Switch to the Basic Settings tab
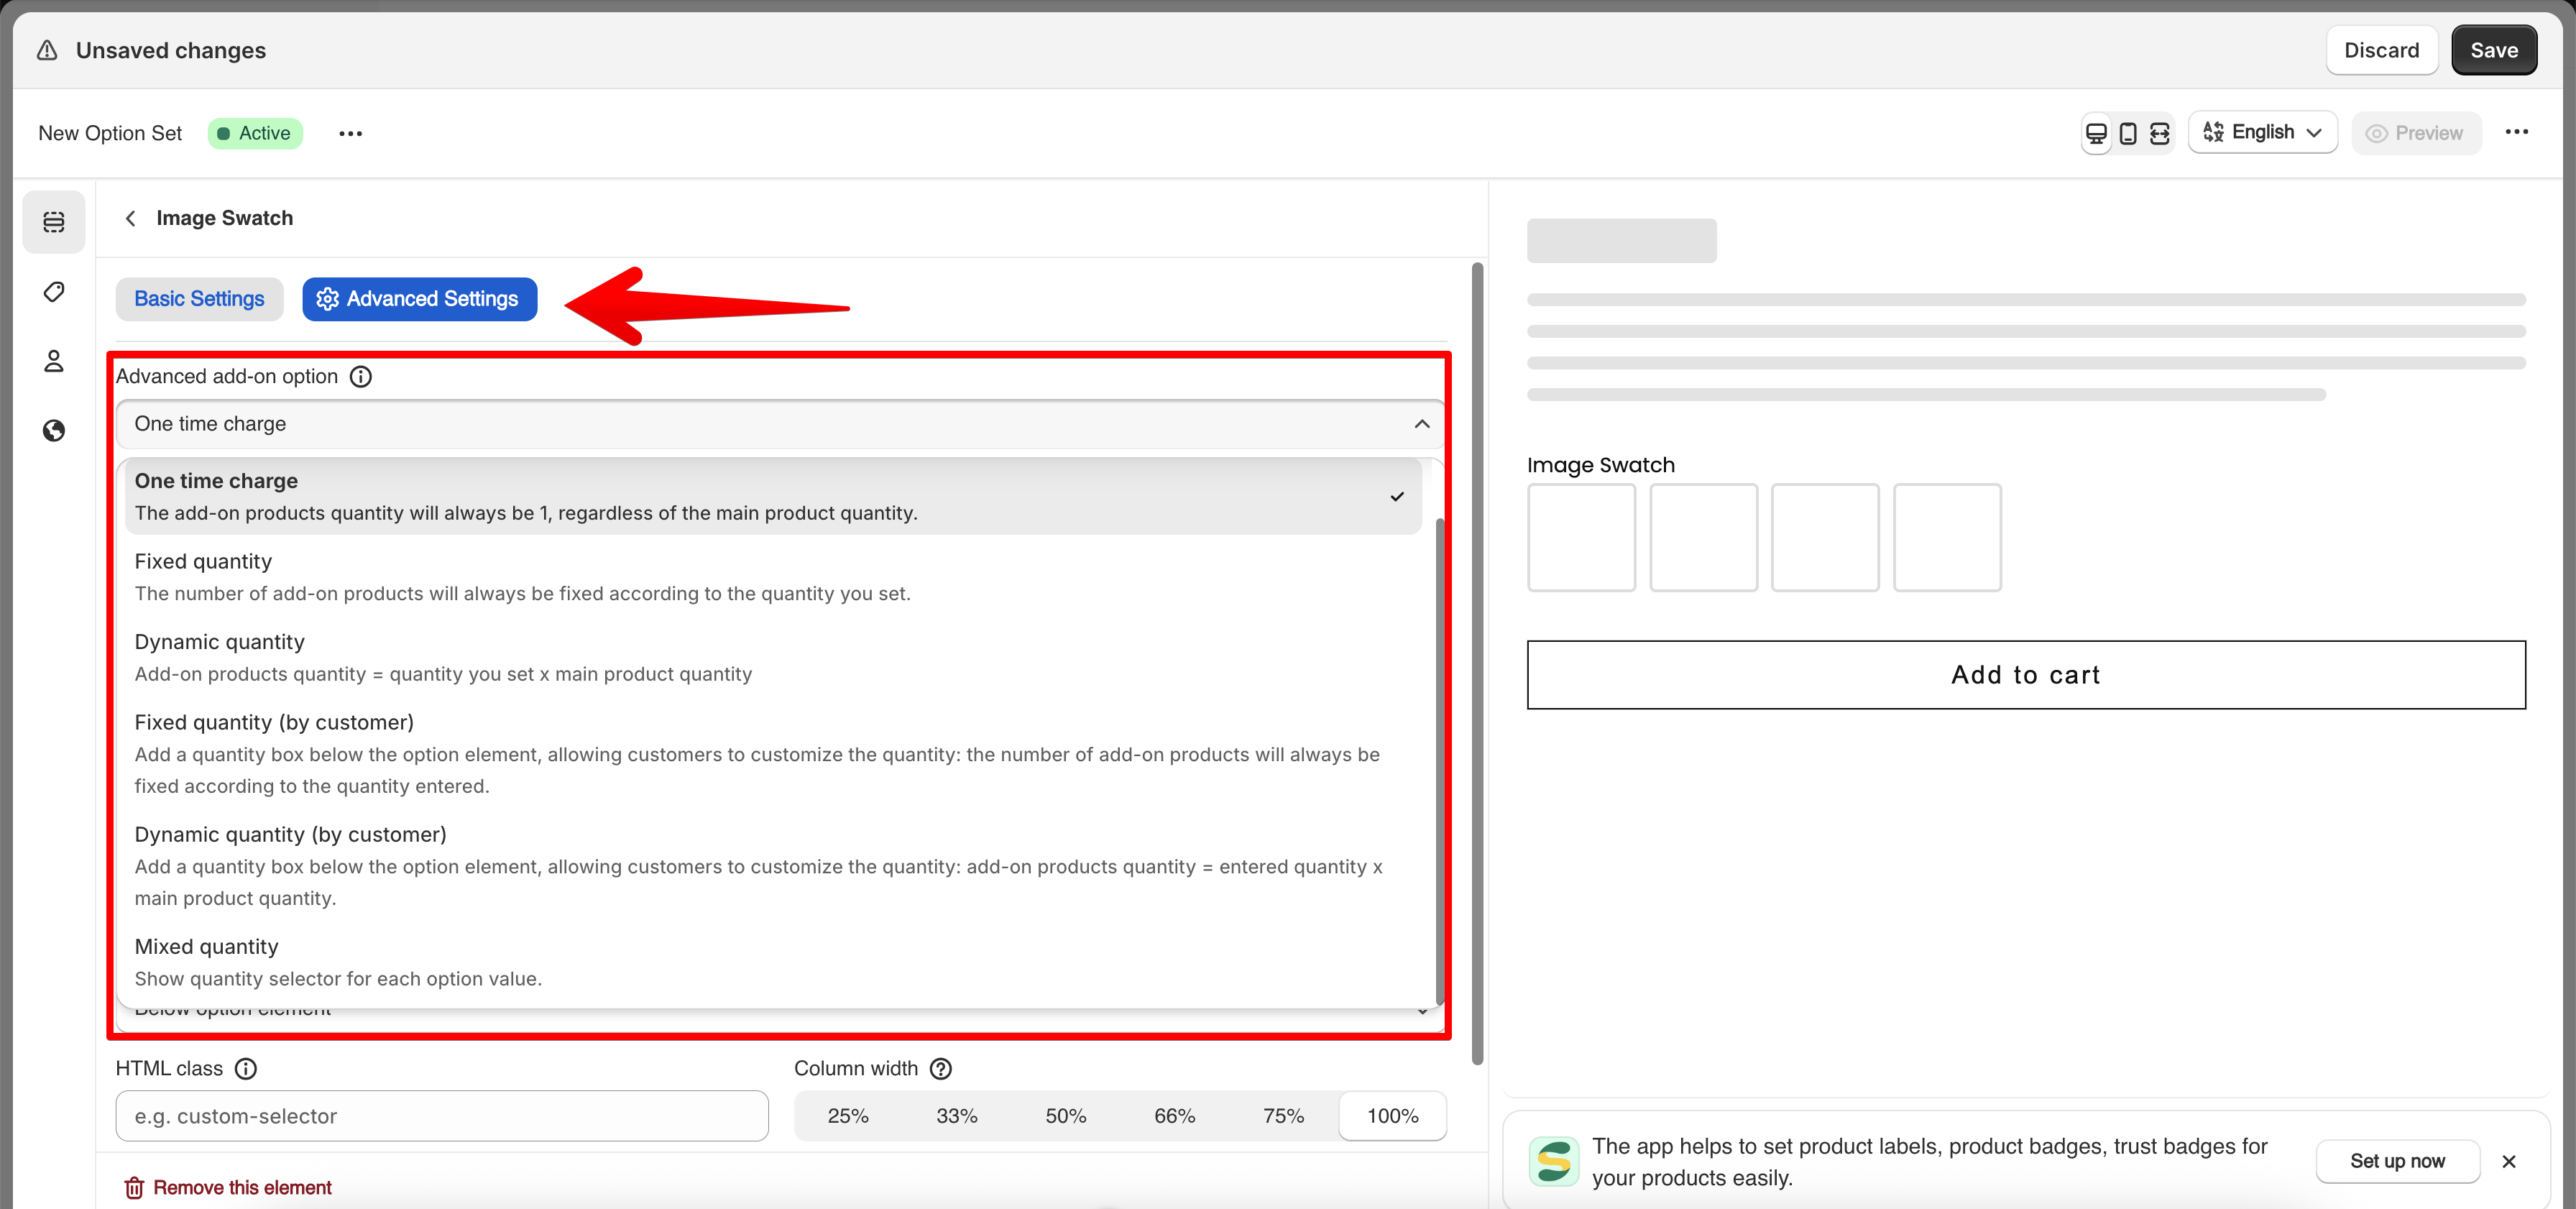Viewport: 2576px width, 1209px height. coord(199,299)
